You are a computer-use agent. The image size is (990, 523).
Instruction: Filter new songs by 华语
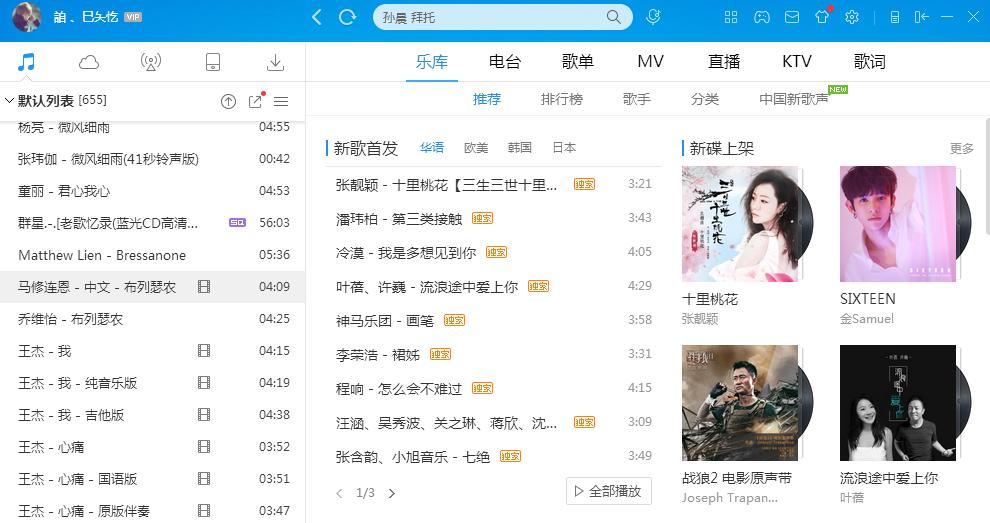coord(432,147)
